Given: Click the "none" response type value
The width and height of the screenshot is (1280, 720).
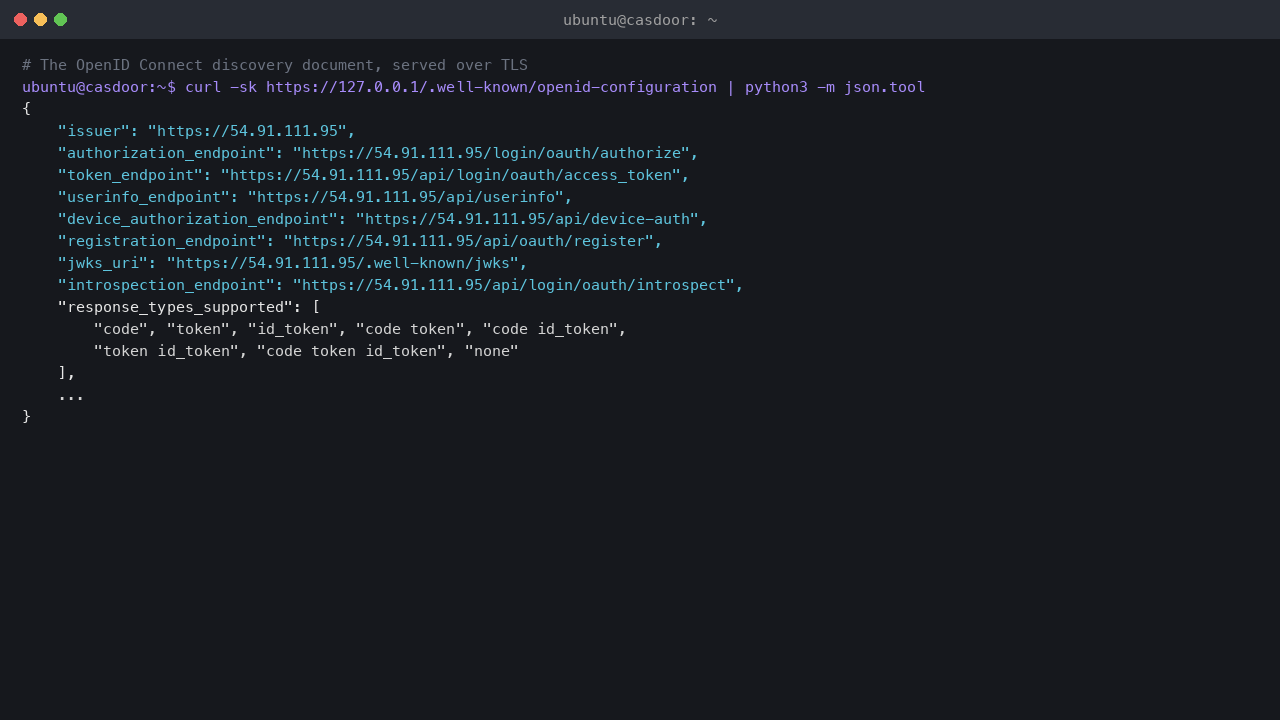Looking at the screenshot, I should click(x=491, y=351).
